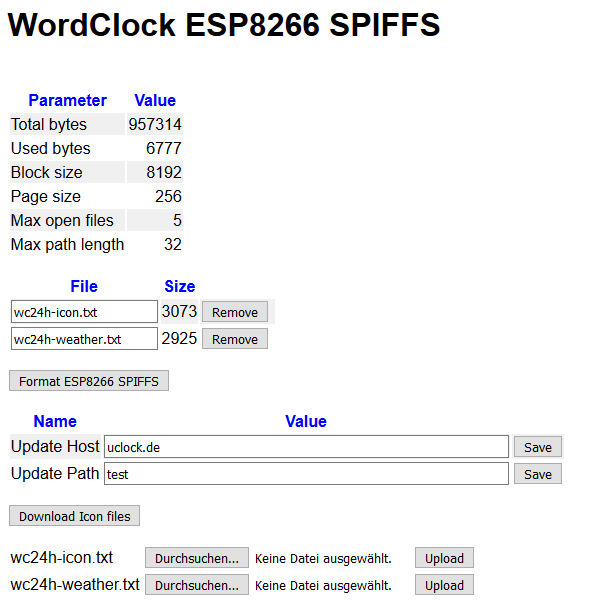Viewport: 594px width, 614px height.
Task: Remove the wc24h-icon.txt file
Action: coord(235,312)
